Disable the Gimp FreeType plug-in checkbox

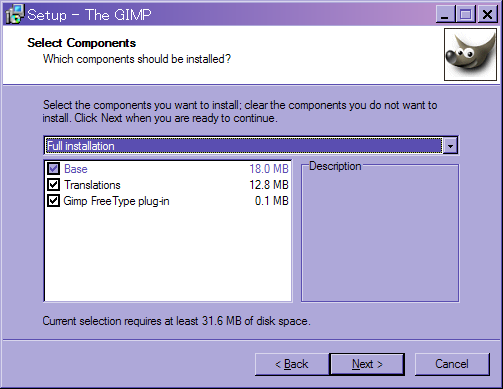point(53,201)
